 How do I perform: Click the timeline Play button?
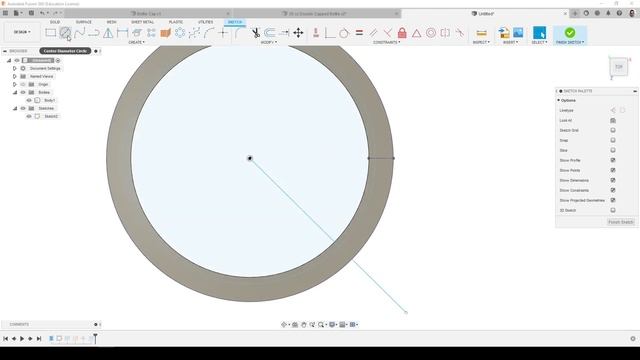(22, 338)
